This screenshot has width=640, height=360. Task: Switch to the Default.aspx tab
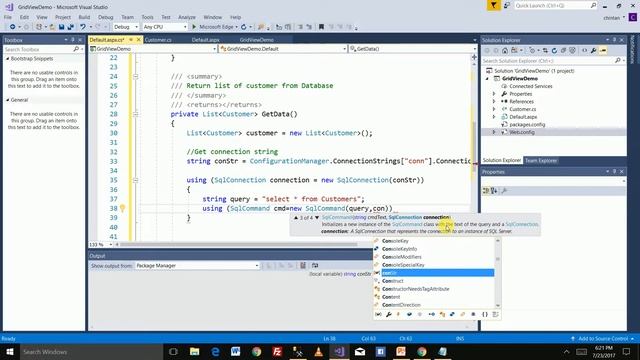pos(206,40)
